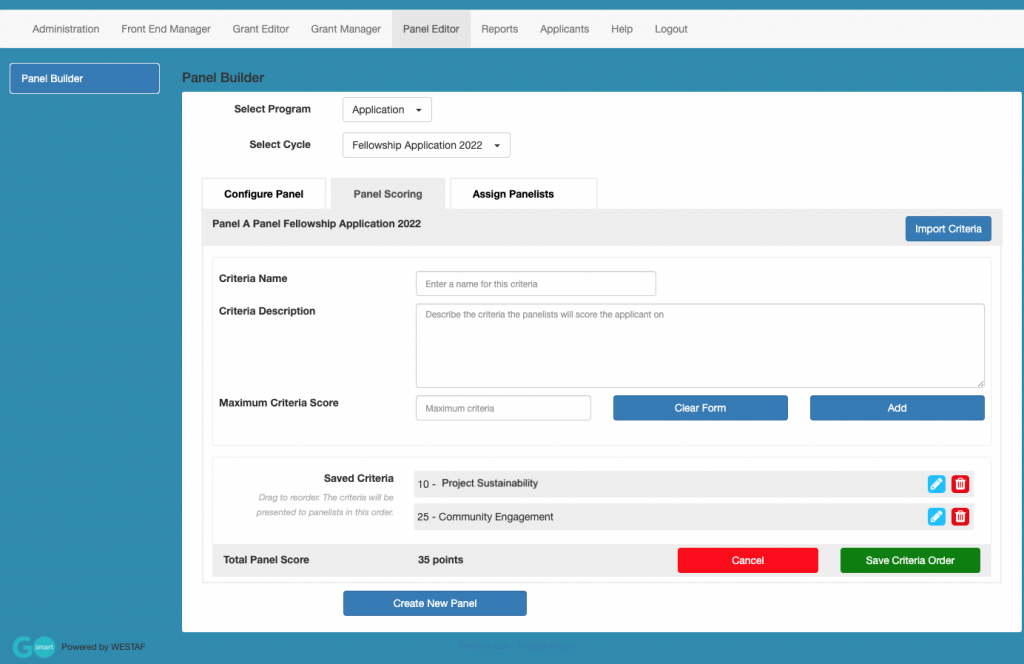Select Panel Builder in the sidebar
This screenshot has width=1024, height=664.
84,77
